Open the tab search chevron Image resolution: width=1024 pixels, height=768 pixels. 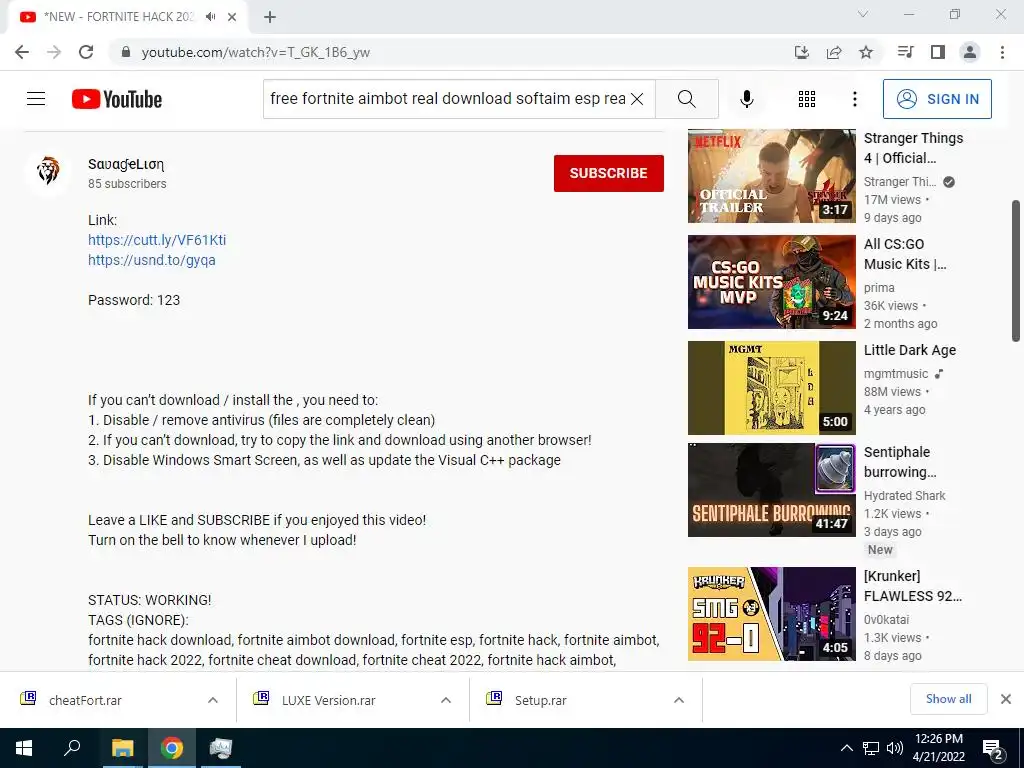pyautogui.click(x=863, y=14)
